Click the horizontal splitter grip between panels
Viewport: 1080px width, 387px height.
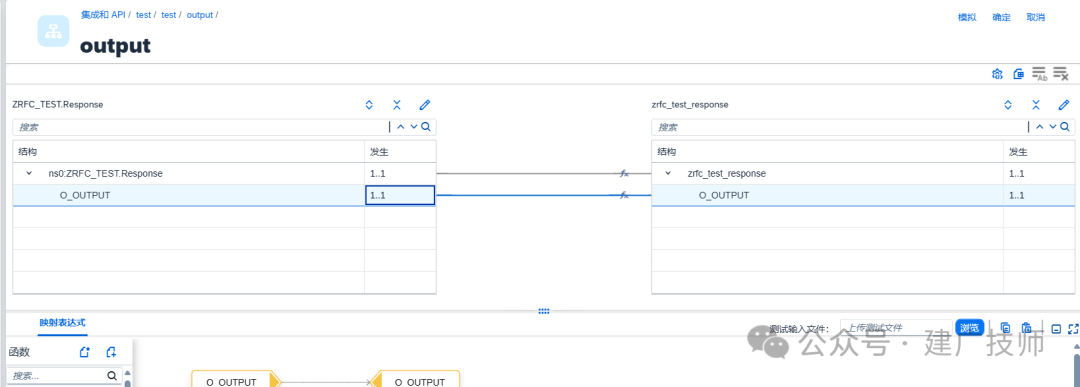tap(543, 311)
